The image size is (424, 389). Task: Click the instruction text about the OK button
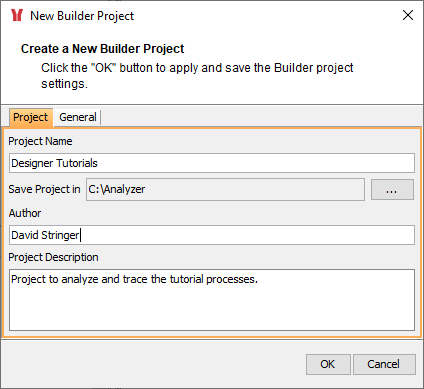coord(197,76)
